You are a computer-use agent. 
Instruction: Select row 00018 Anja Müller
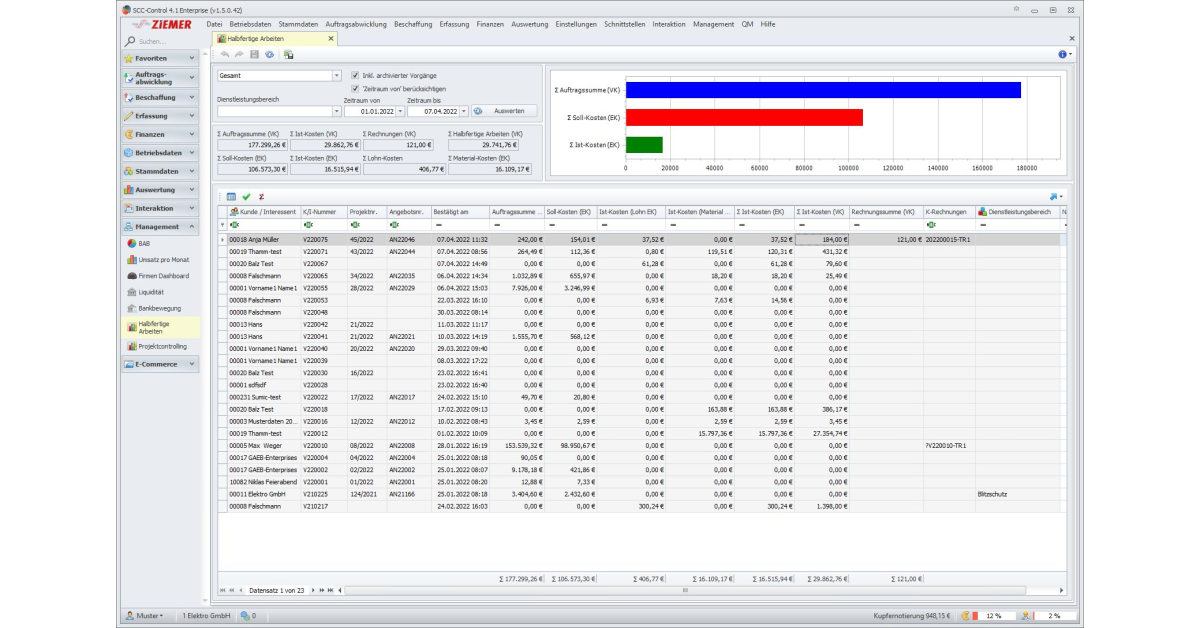pyautogui.click(x=642, y=240)
